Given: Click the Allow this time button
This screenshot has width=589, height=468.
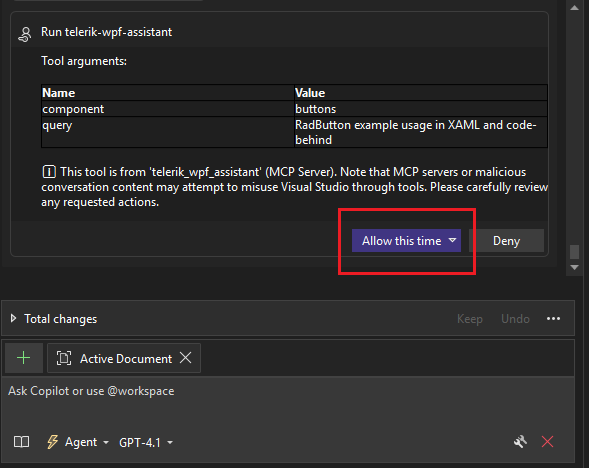Looking at the screenshot, I should point(401,241).
